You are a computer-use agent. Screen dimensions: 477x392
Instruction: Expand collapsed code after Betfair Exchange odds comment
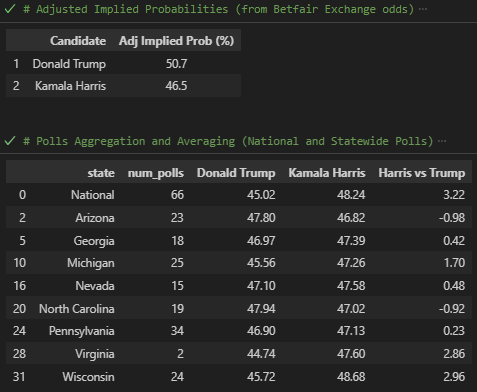tap(423, 9)
